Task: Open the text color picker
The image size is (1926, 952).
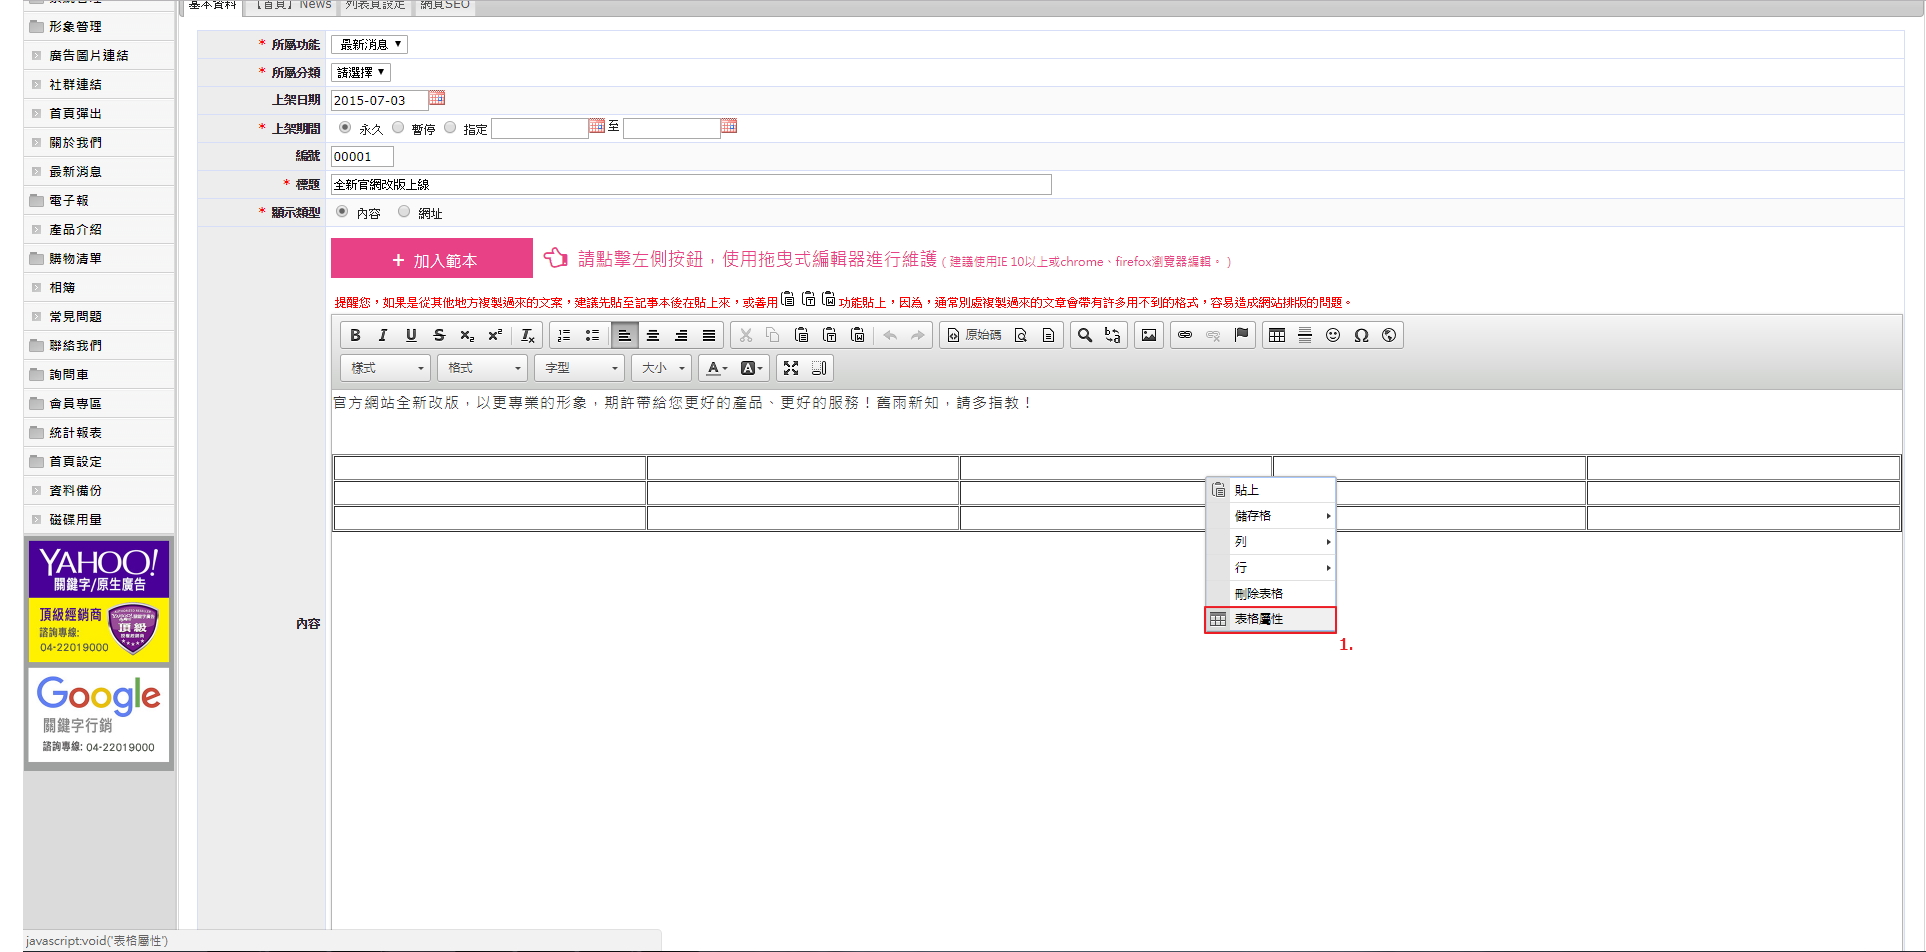Action: 716,368
